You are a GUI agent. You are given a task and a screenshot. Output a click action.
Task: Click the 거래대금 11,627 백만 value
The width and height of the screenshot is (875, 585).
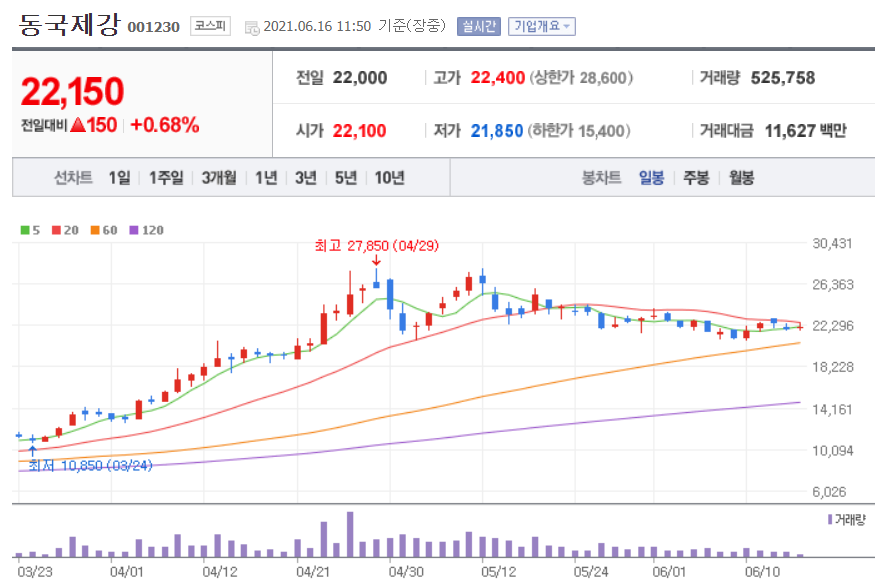[805, 131]
